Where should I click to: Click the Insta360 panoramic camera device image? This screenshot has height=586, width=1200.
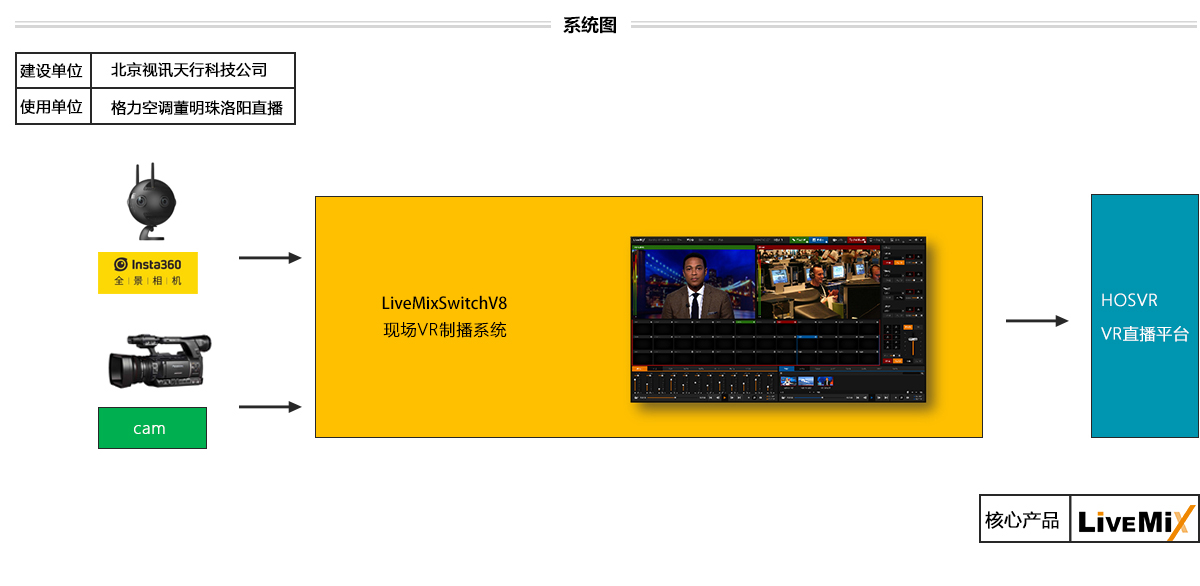point(147,205)
